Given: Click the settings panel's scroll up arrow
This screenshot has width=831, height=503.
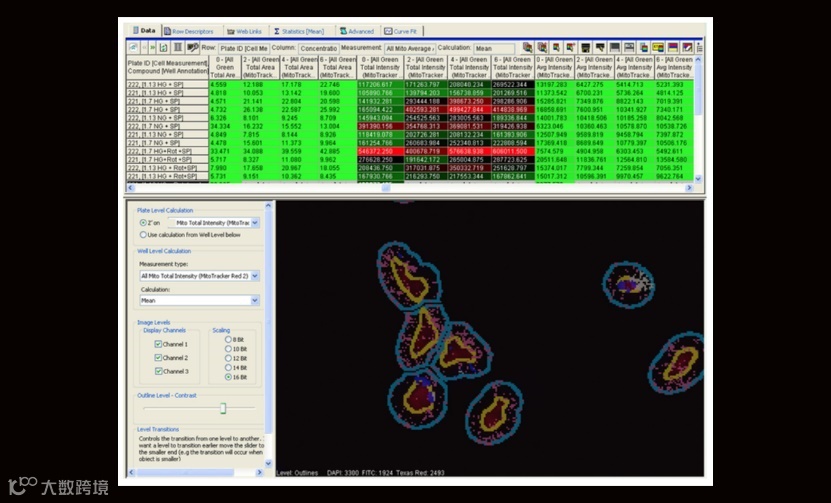Looking at the screenshot, I should (x=268, y=205).
